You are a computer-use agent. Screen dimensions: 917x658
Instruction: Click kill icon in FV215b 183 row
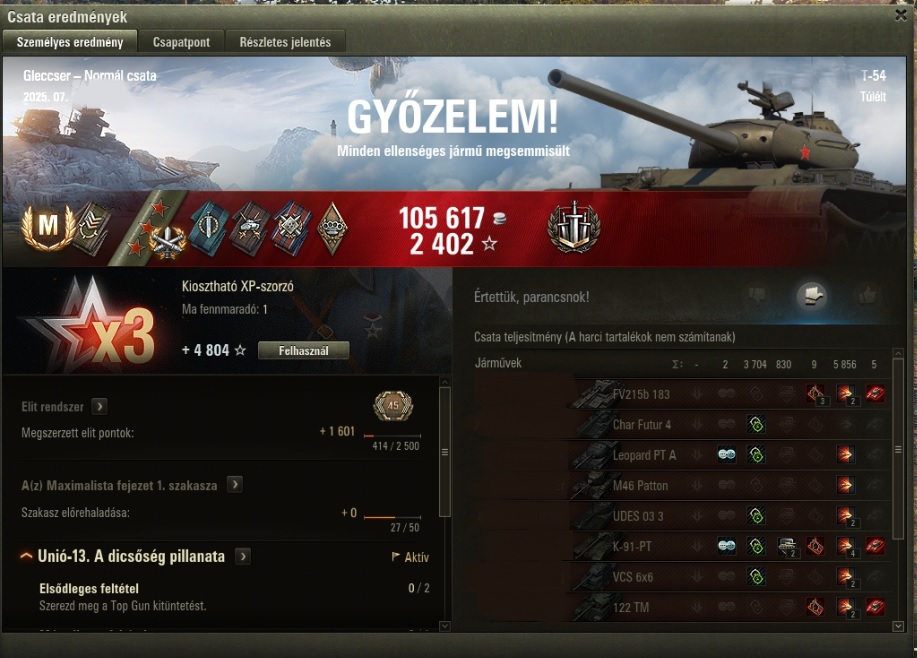coord(875,394)
